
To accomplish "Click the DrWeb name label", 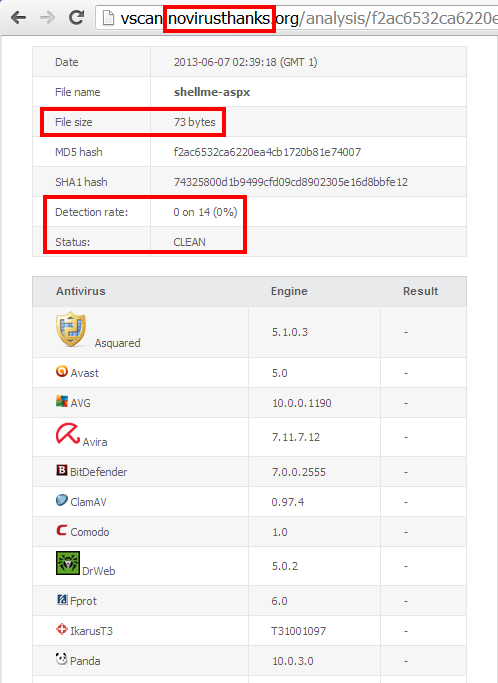I will [99, 571].
